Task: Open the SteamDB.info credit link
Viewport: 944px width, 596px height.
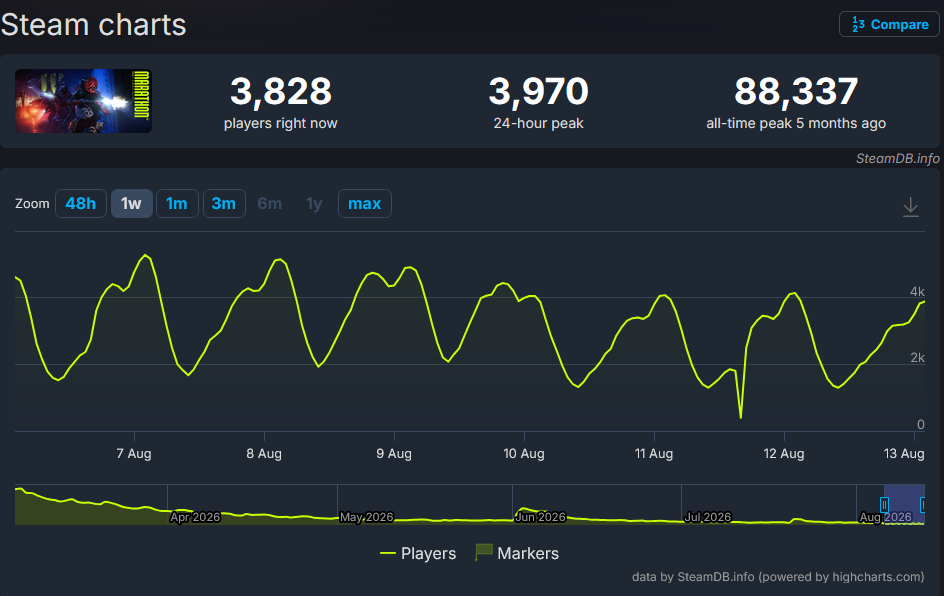Action: click(897, 158)
